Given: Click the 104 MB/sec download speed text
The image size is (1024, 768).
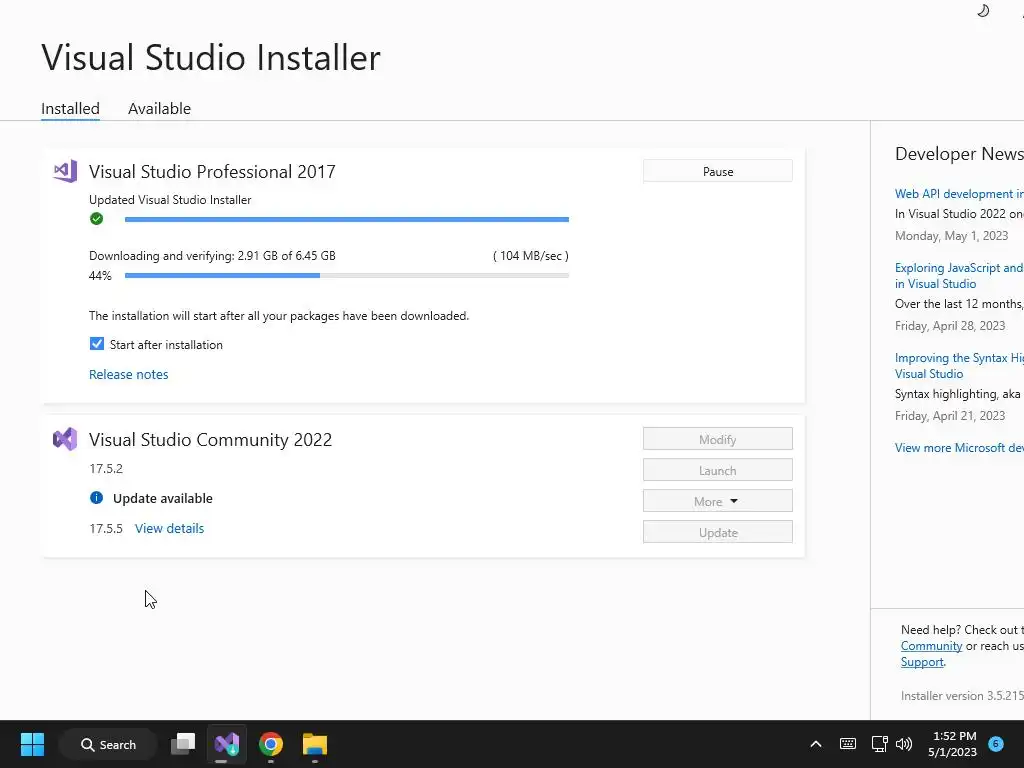Looking at the screenshot, I should 531,256.
